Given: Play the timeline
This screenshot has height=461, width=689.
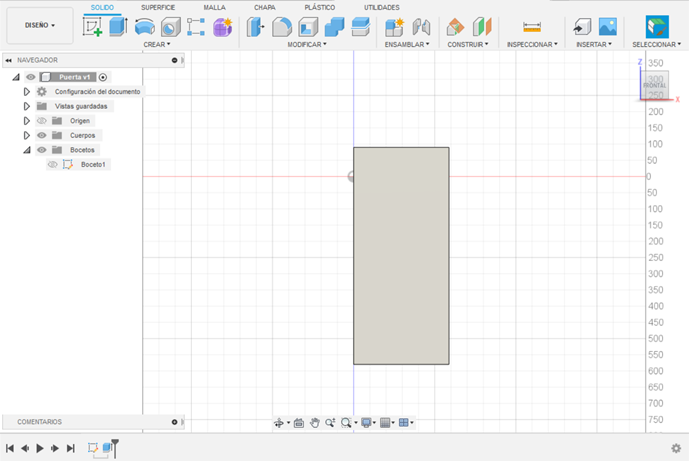Looking at the screenshot, I should [40, 448].
